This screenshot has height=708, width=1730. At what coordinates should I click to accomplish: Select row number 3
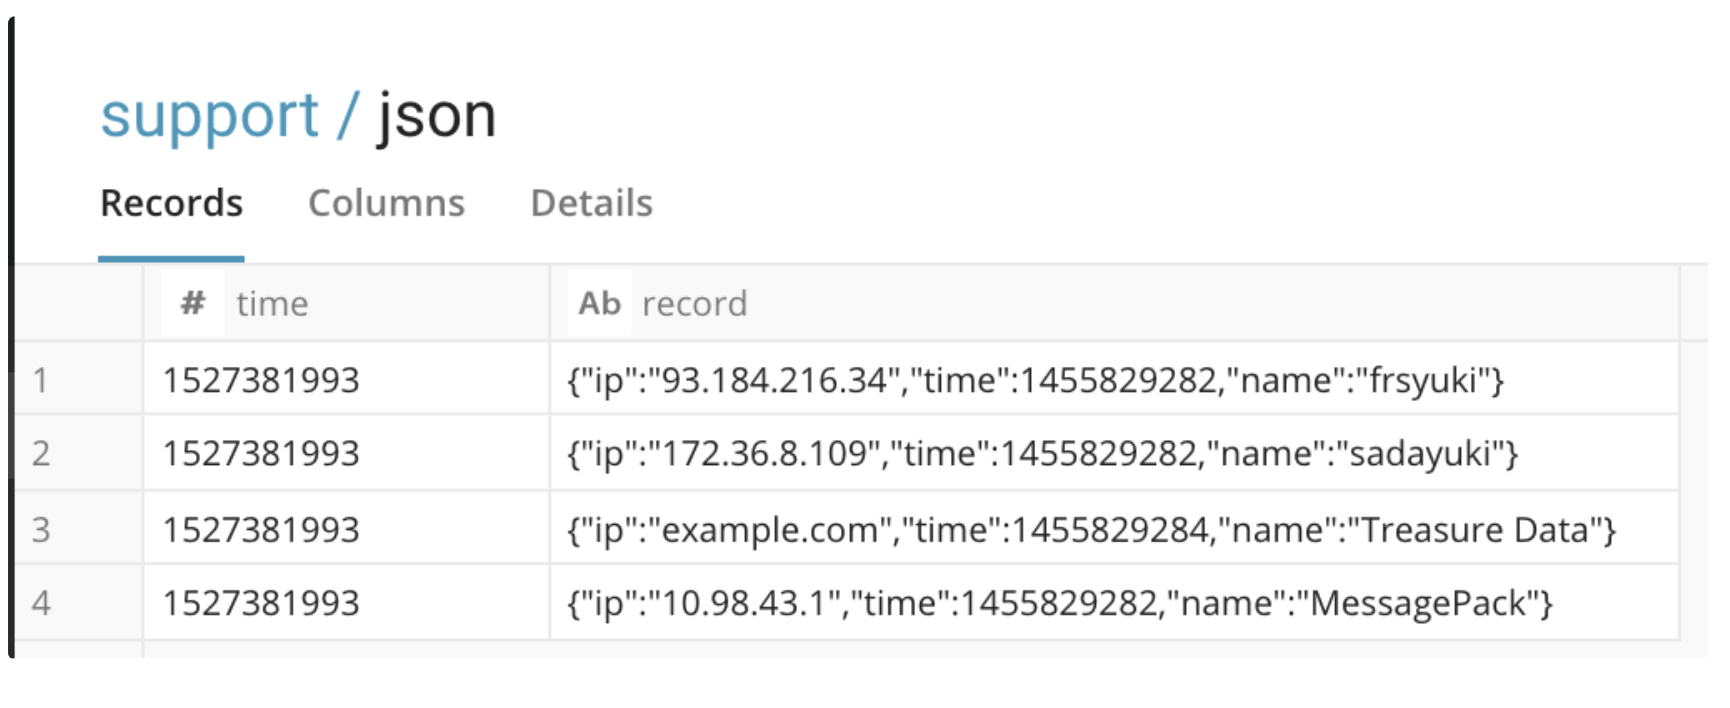pyautogui.click(x=40, y=529)
